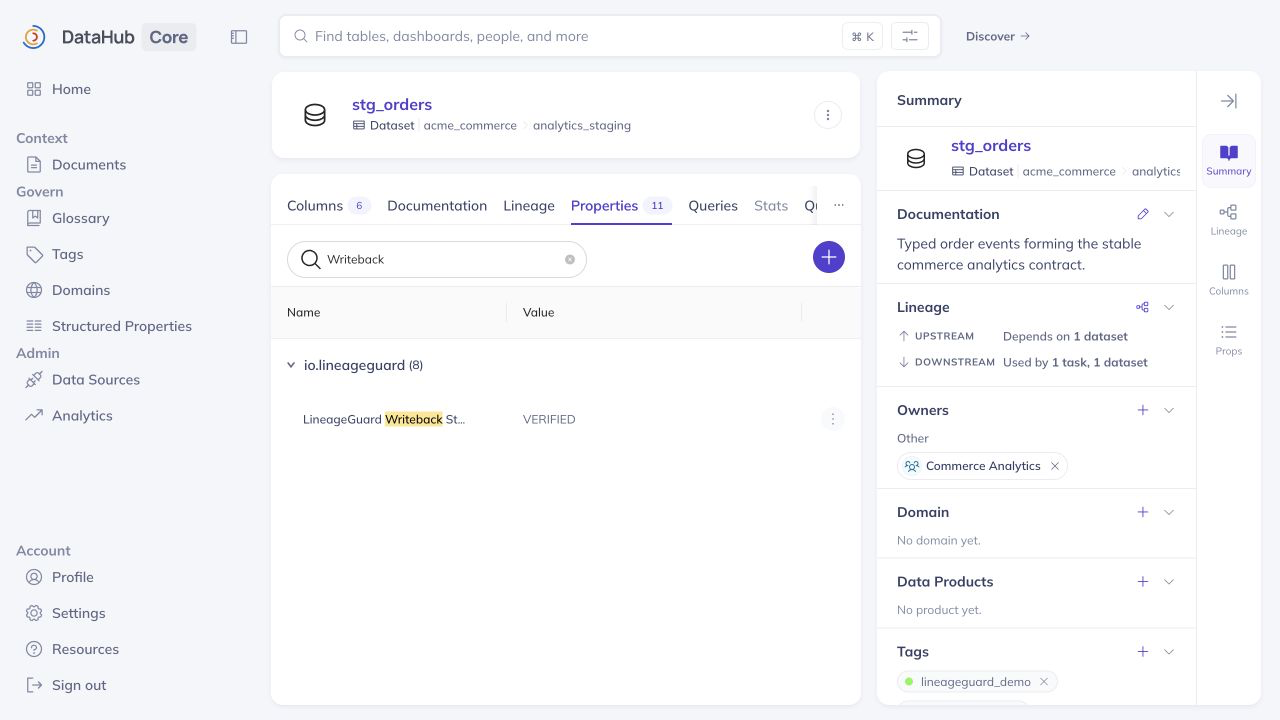Select Summary icon in right rail
This screenshot has width=1280, height=720.
pyautogui.click(x=1229, y=160)
